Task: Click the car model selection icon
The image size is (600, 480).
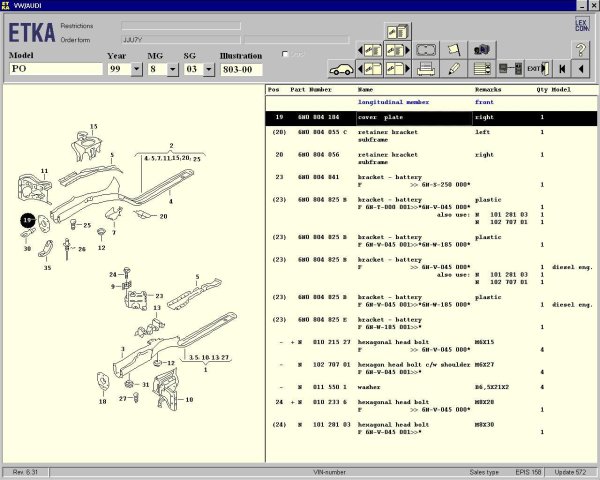Action: point(341,69)
